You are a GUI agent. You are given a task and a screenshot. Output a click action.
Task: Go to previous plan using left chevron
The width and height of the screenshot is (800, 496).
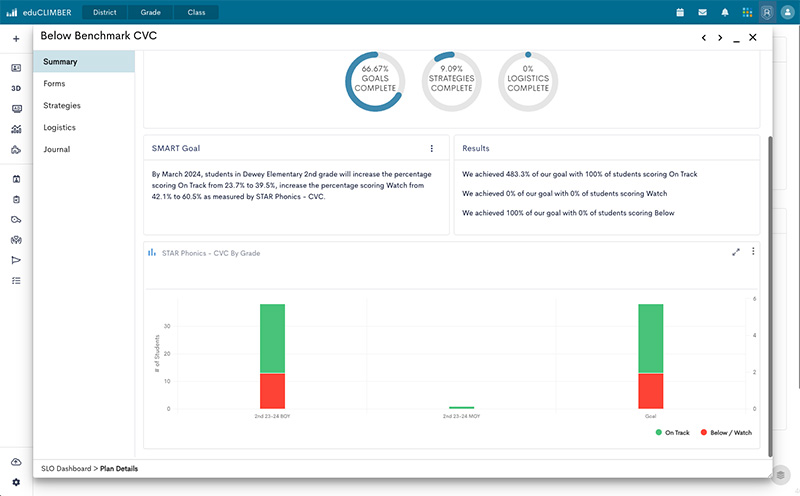(703, 38)
